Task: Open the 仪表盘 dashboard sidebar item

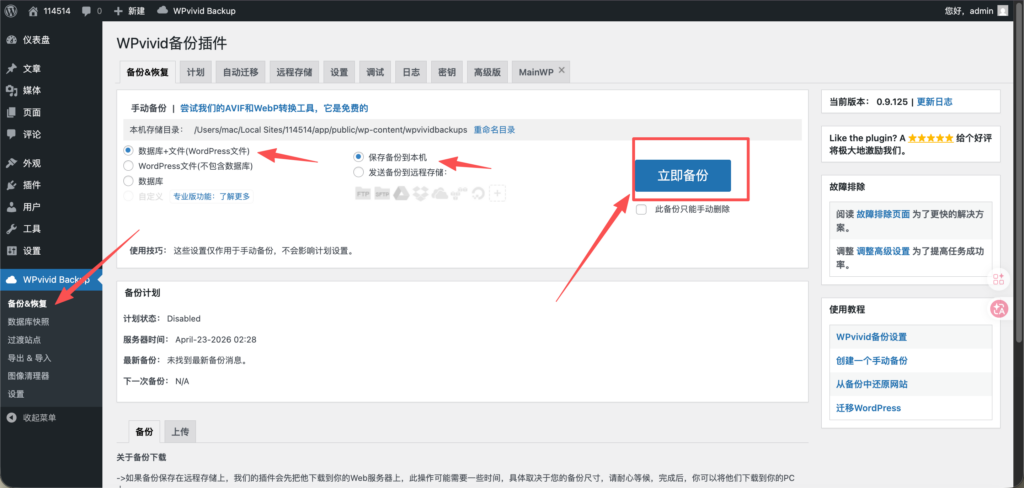Action: pyautogui.click(x=51, y=40)
